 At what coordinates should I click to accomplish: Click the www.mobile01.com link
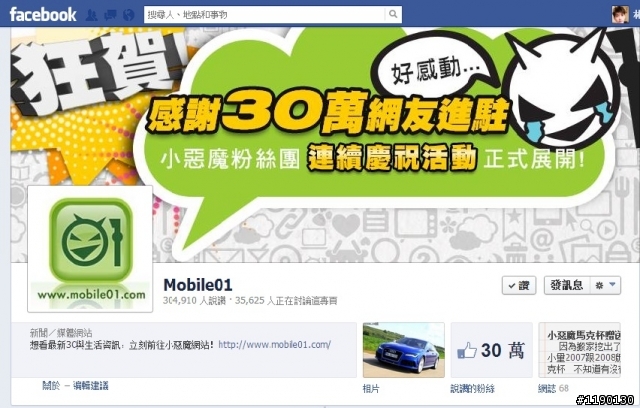coord(274,344)
